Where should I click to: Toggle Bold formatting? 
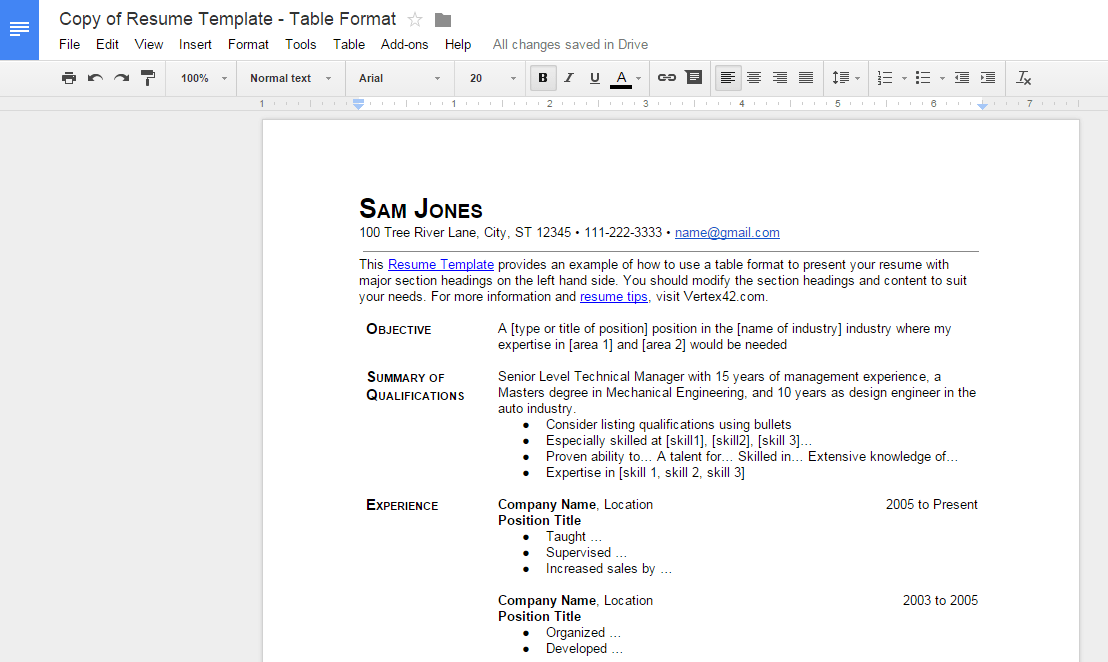pos(543,78)
